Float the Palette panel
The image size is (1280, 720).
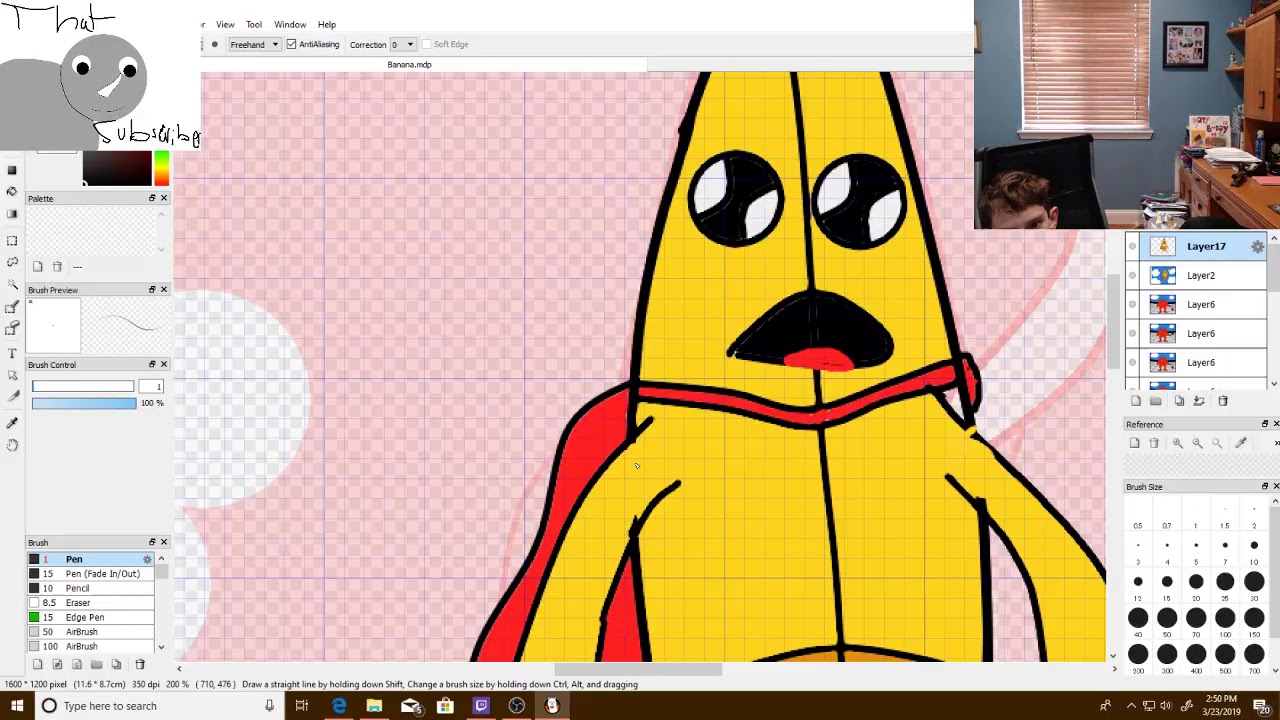click(x=152, y=198)
